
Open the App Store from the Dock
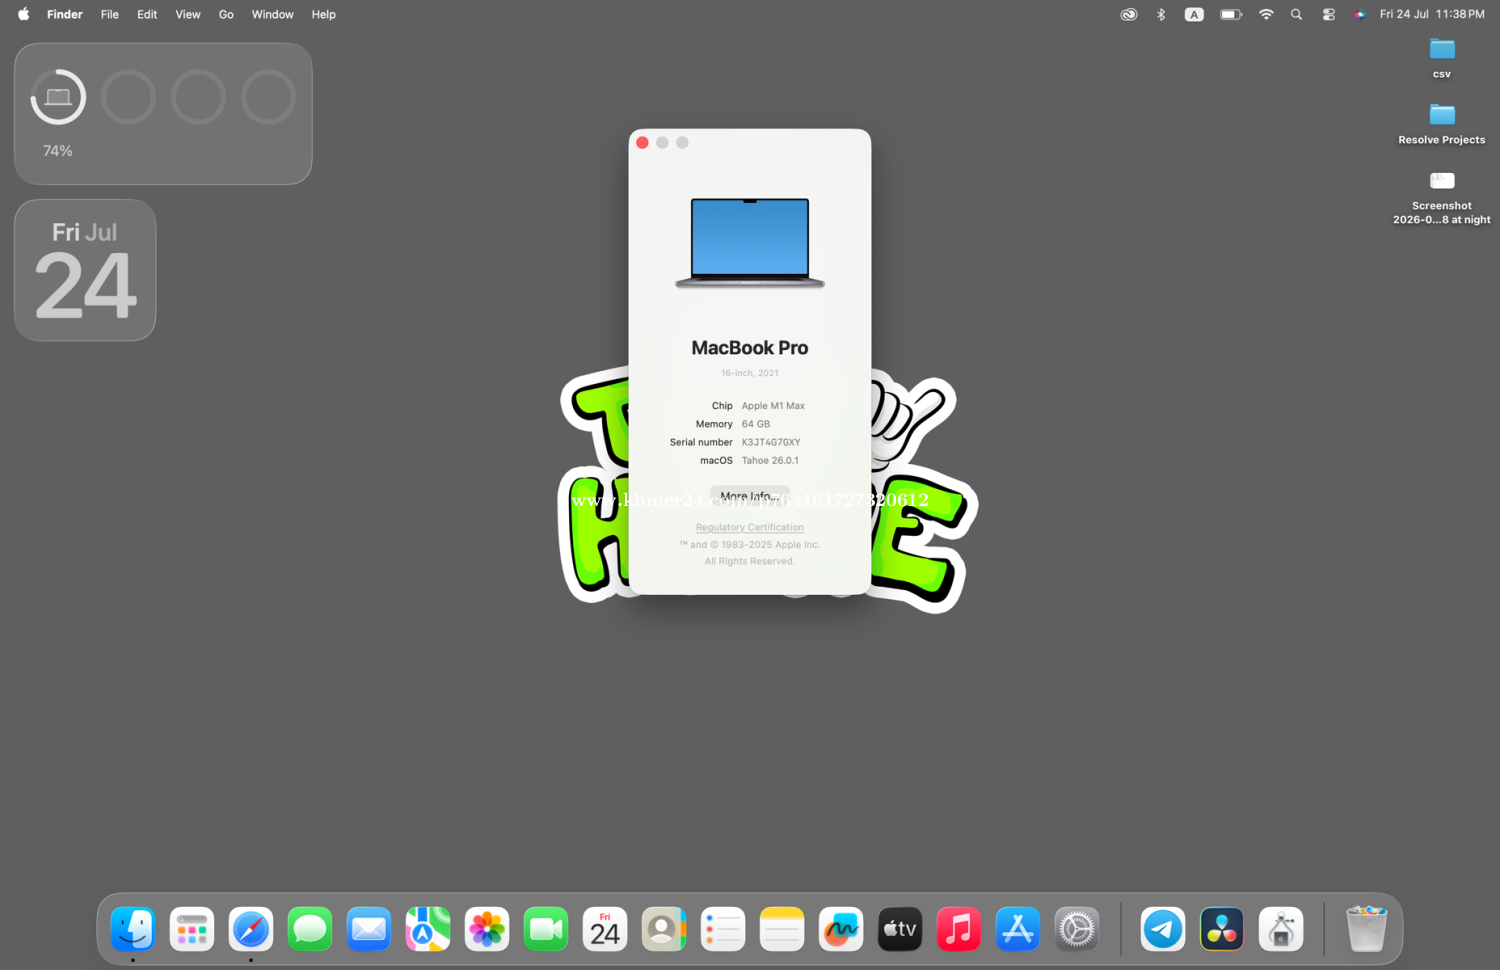coord(1018,929)
